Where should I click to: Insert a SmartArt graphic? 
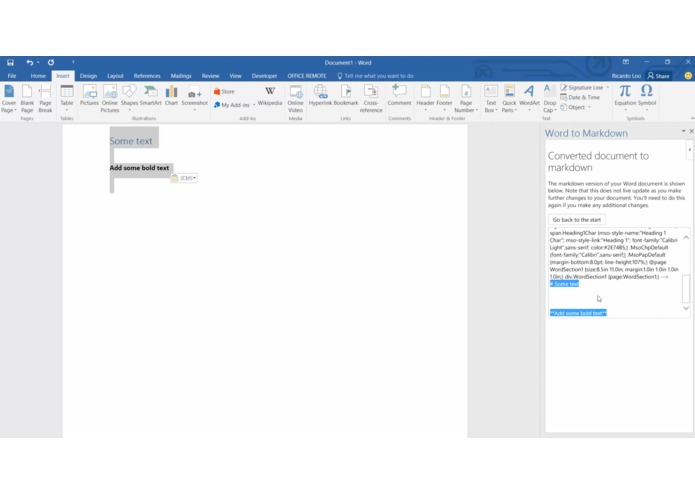tap(151, 95)
